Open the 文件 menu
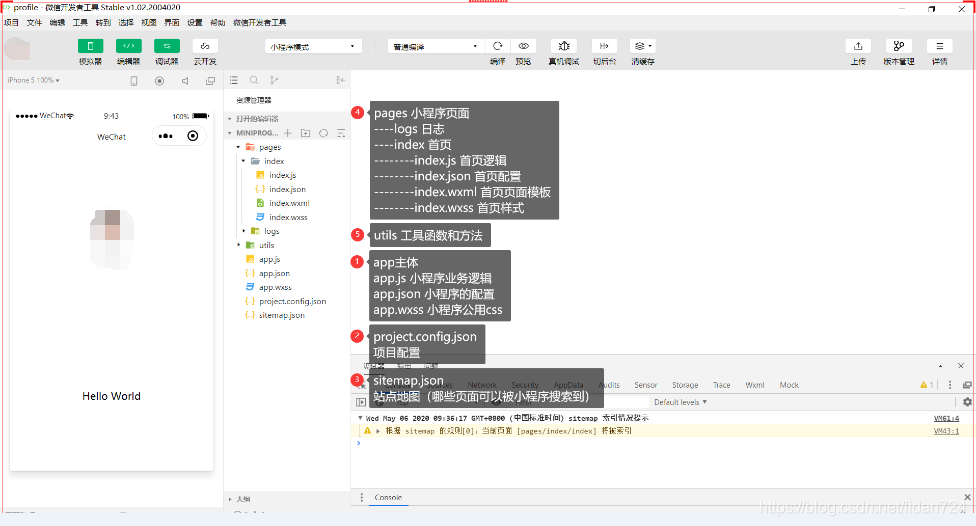 34,22
